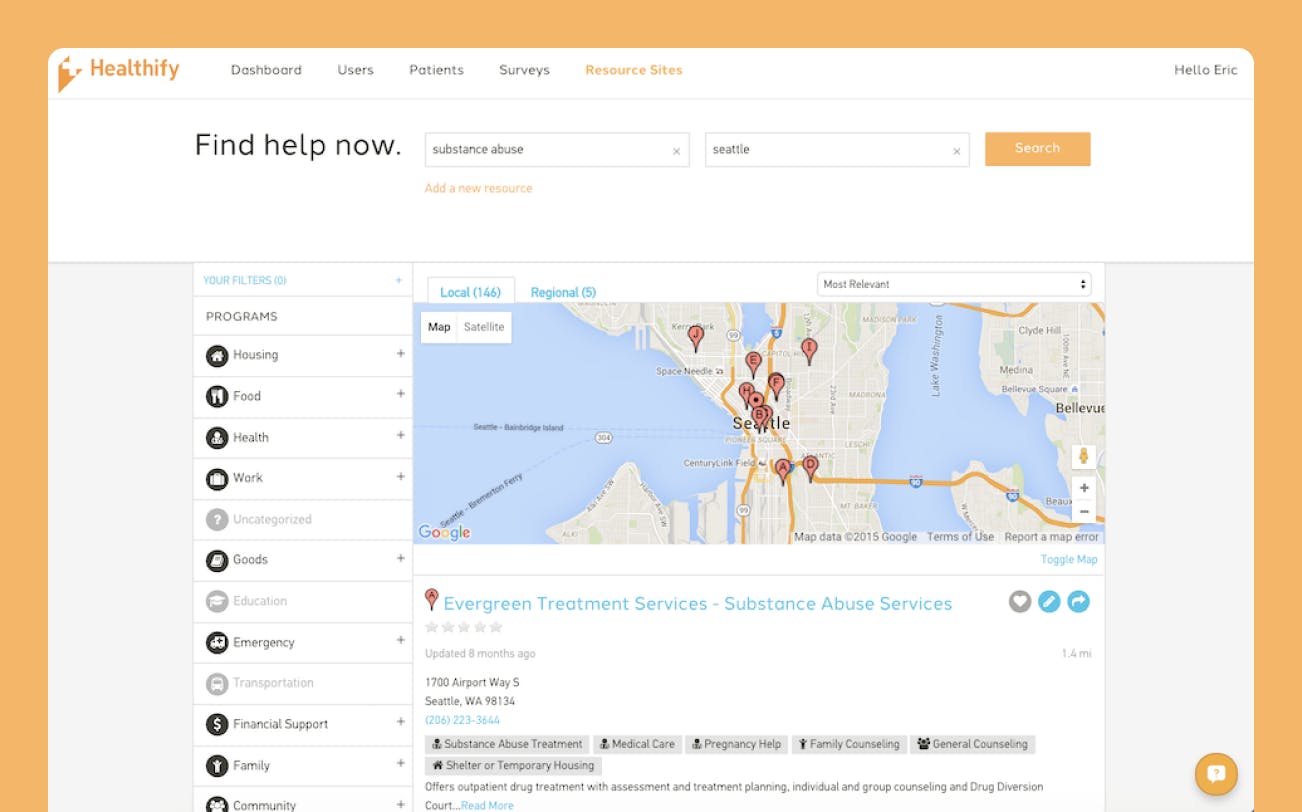
Task: Click the Health category icon
Action: click(x=217, y=437)
